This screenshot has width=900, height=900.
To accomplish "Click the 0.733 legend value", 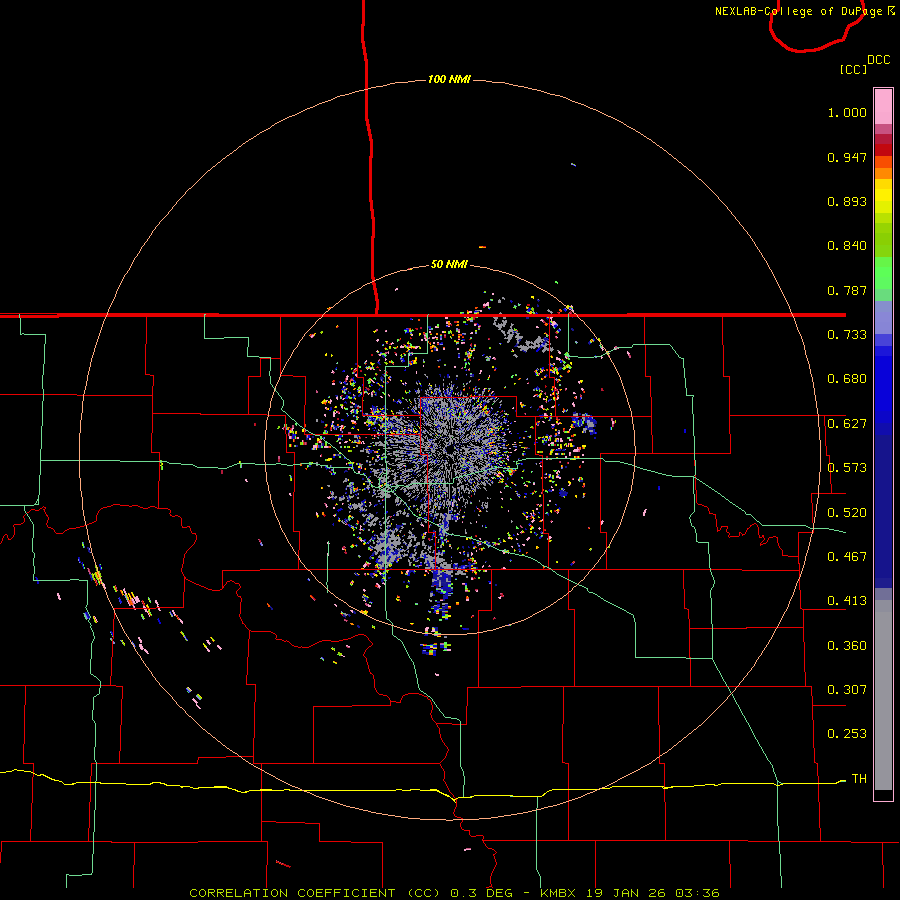I will [x=847, y=335].
